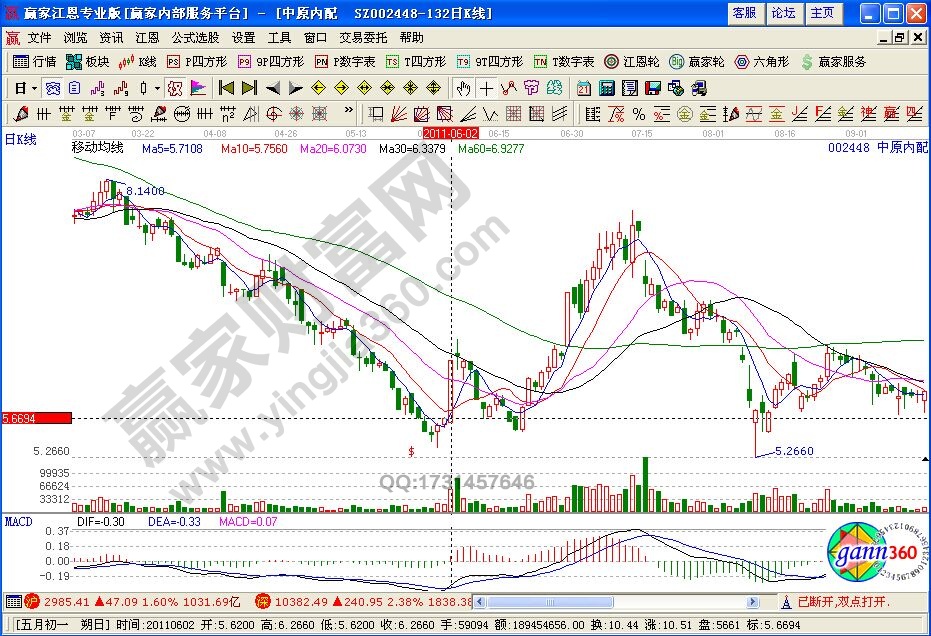This screenshot has height=636, width=931.
Task: Open the 六角形 hexagon chart tool
Action: coord(765,62)
